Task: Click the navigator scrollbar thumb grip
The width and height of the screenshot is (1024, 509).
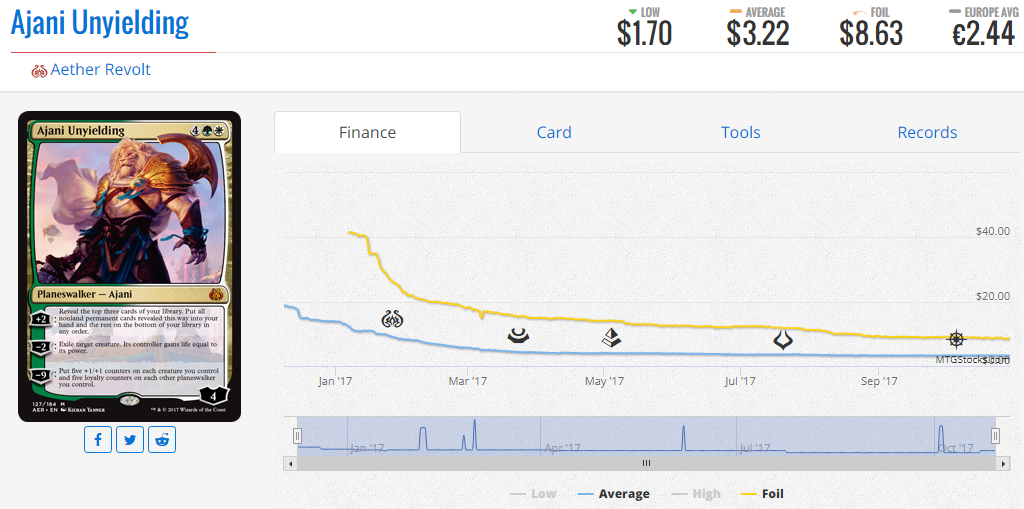Action: point(647,463)
